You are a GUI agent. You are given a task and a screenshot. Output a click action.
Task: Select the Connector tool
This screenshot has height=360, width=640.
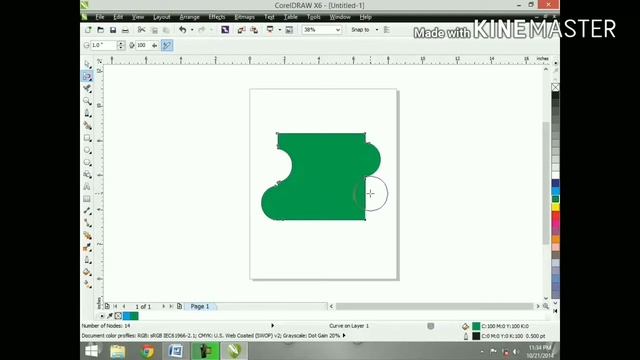tap(87, 223)
